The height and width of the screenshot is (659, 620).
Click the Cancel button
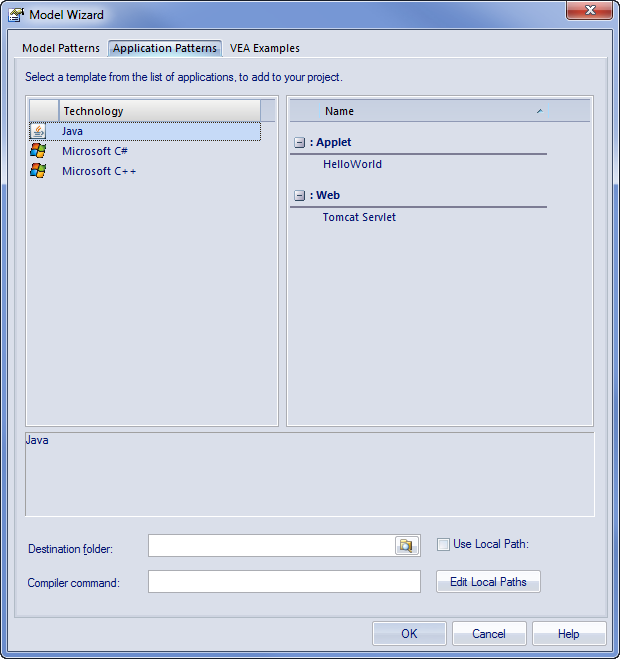(489, 633)
